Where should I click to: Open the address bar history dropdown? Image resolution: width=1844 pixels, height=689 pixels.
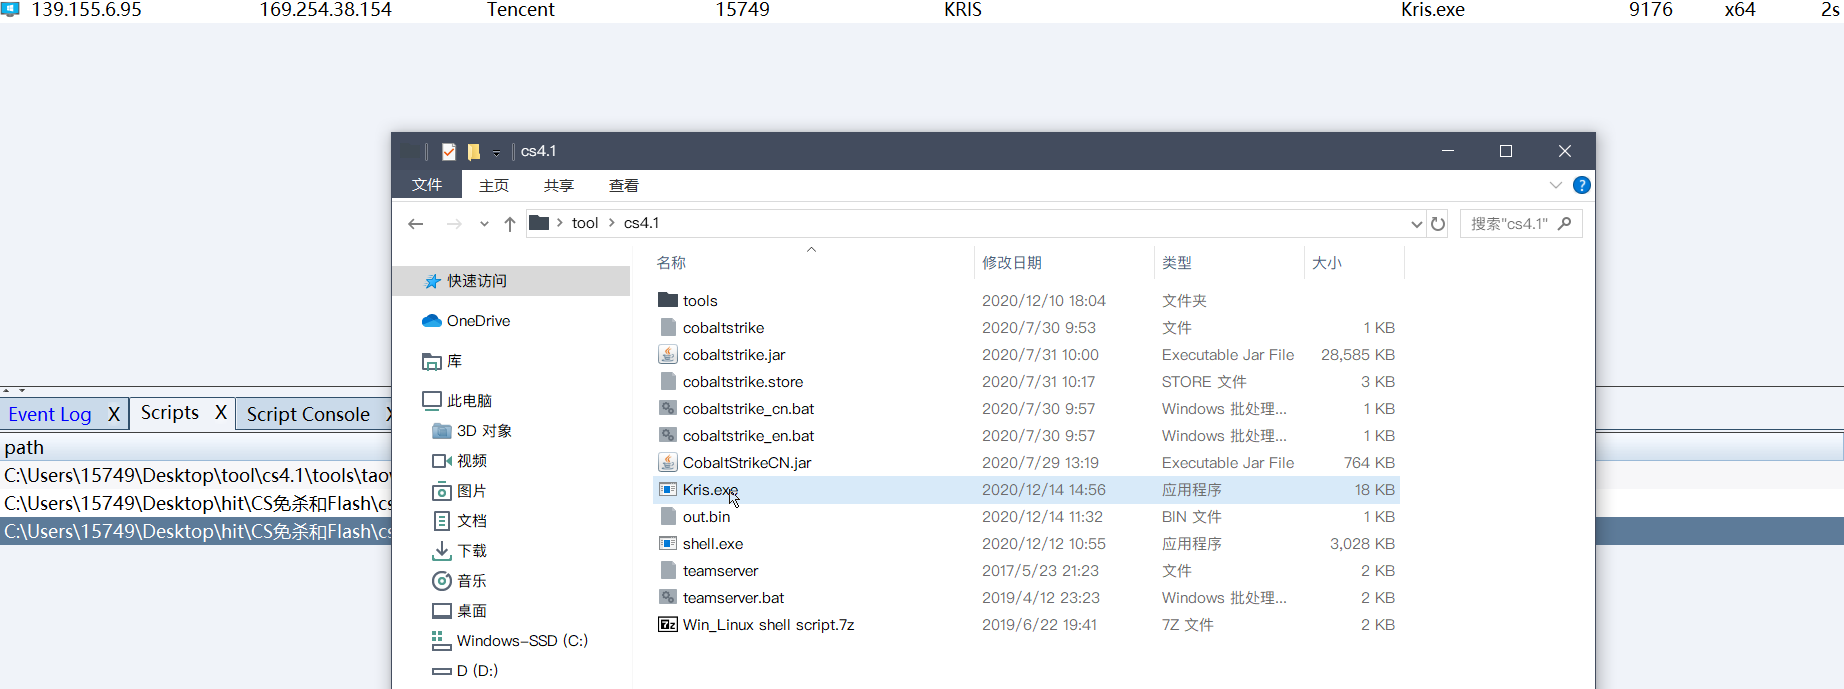pos(1416,224)
